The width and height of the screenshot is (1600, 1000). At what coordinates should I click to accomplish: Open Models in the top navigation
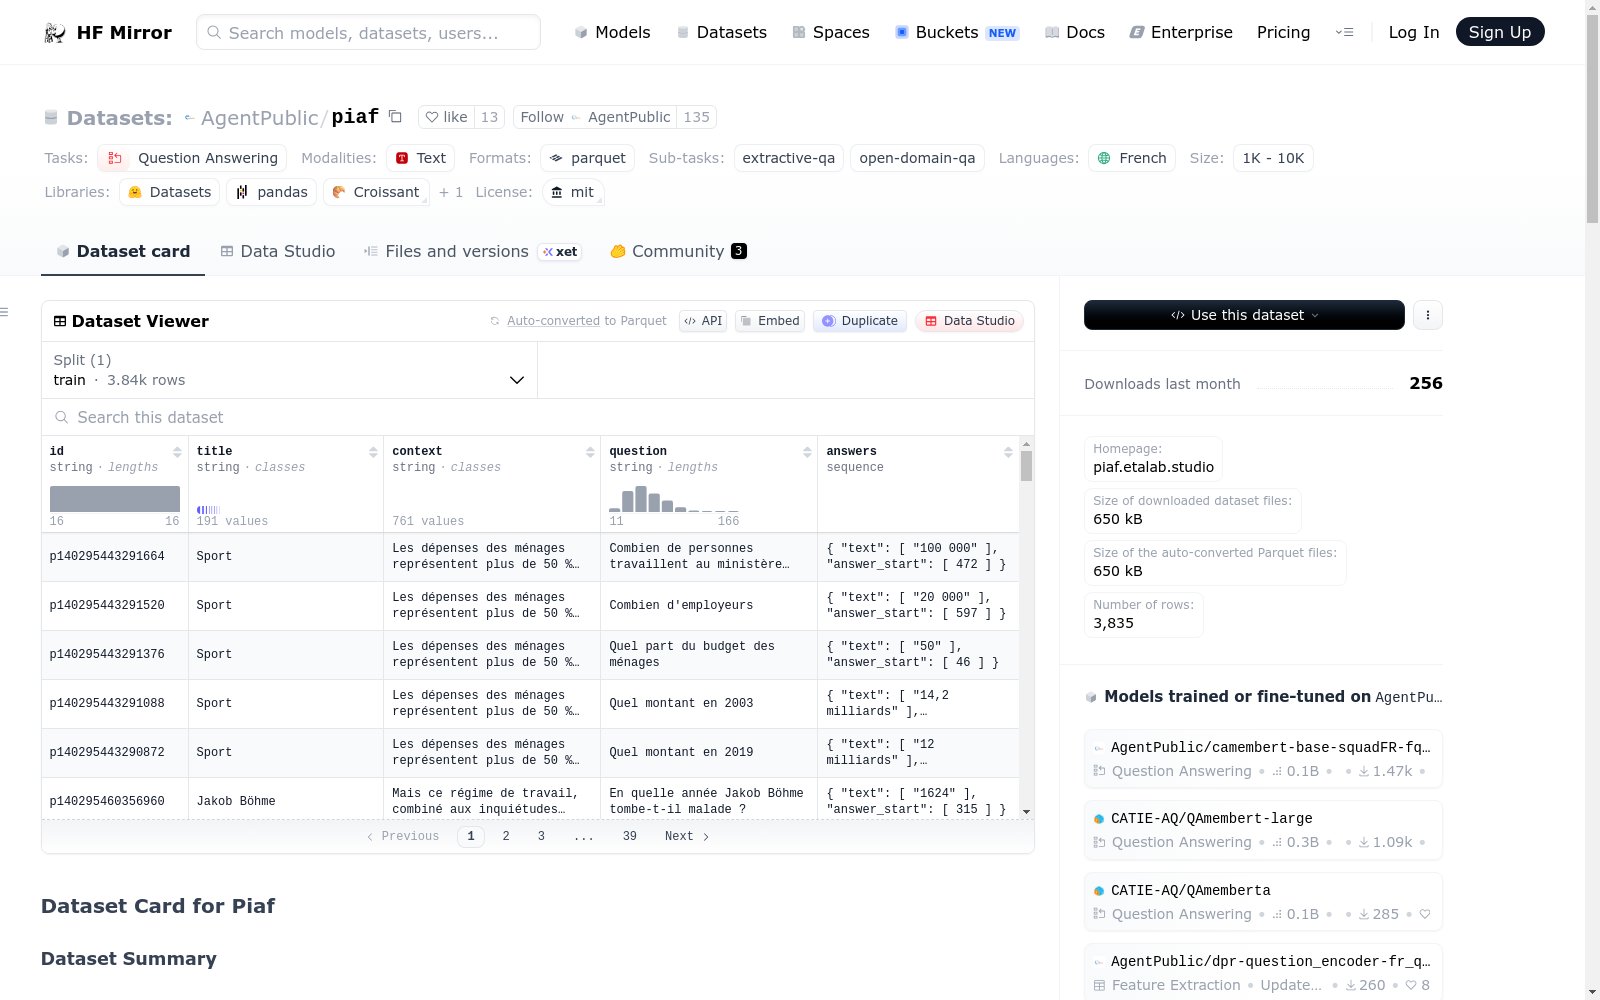tap(612, 32)
